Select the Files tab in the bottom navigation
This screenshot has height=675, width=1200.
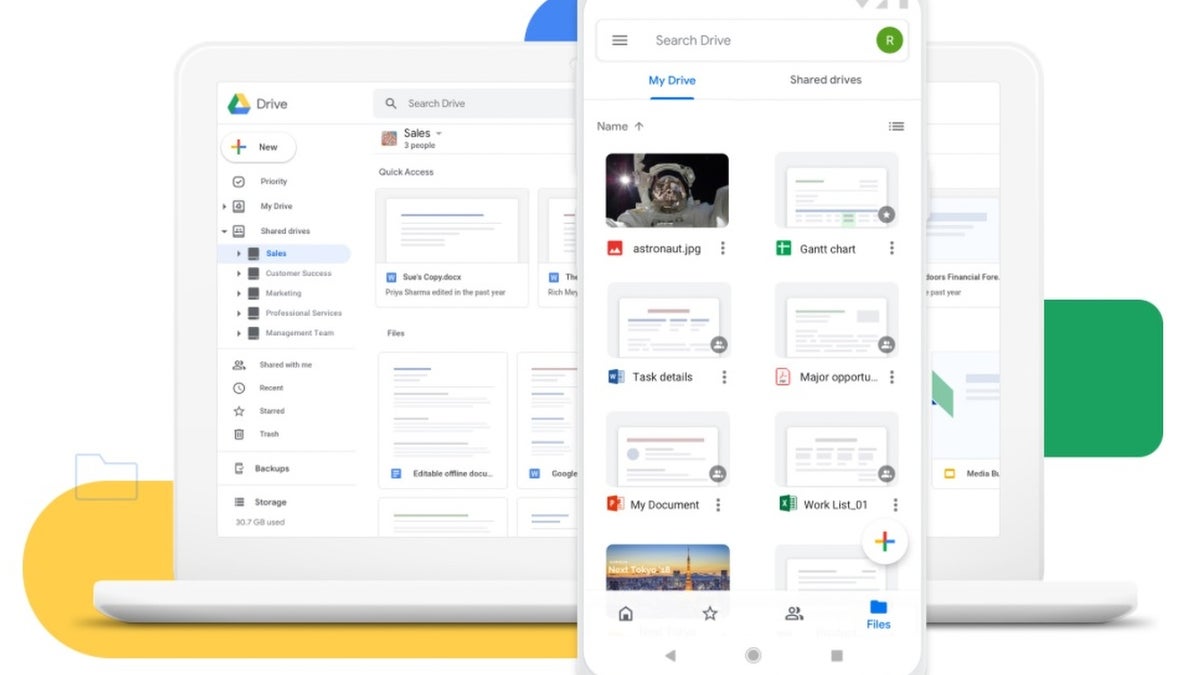[878, 614]
